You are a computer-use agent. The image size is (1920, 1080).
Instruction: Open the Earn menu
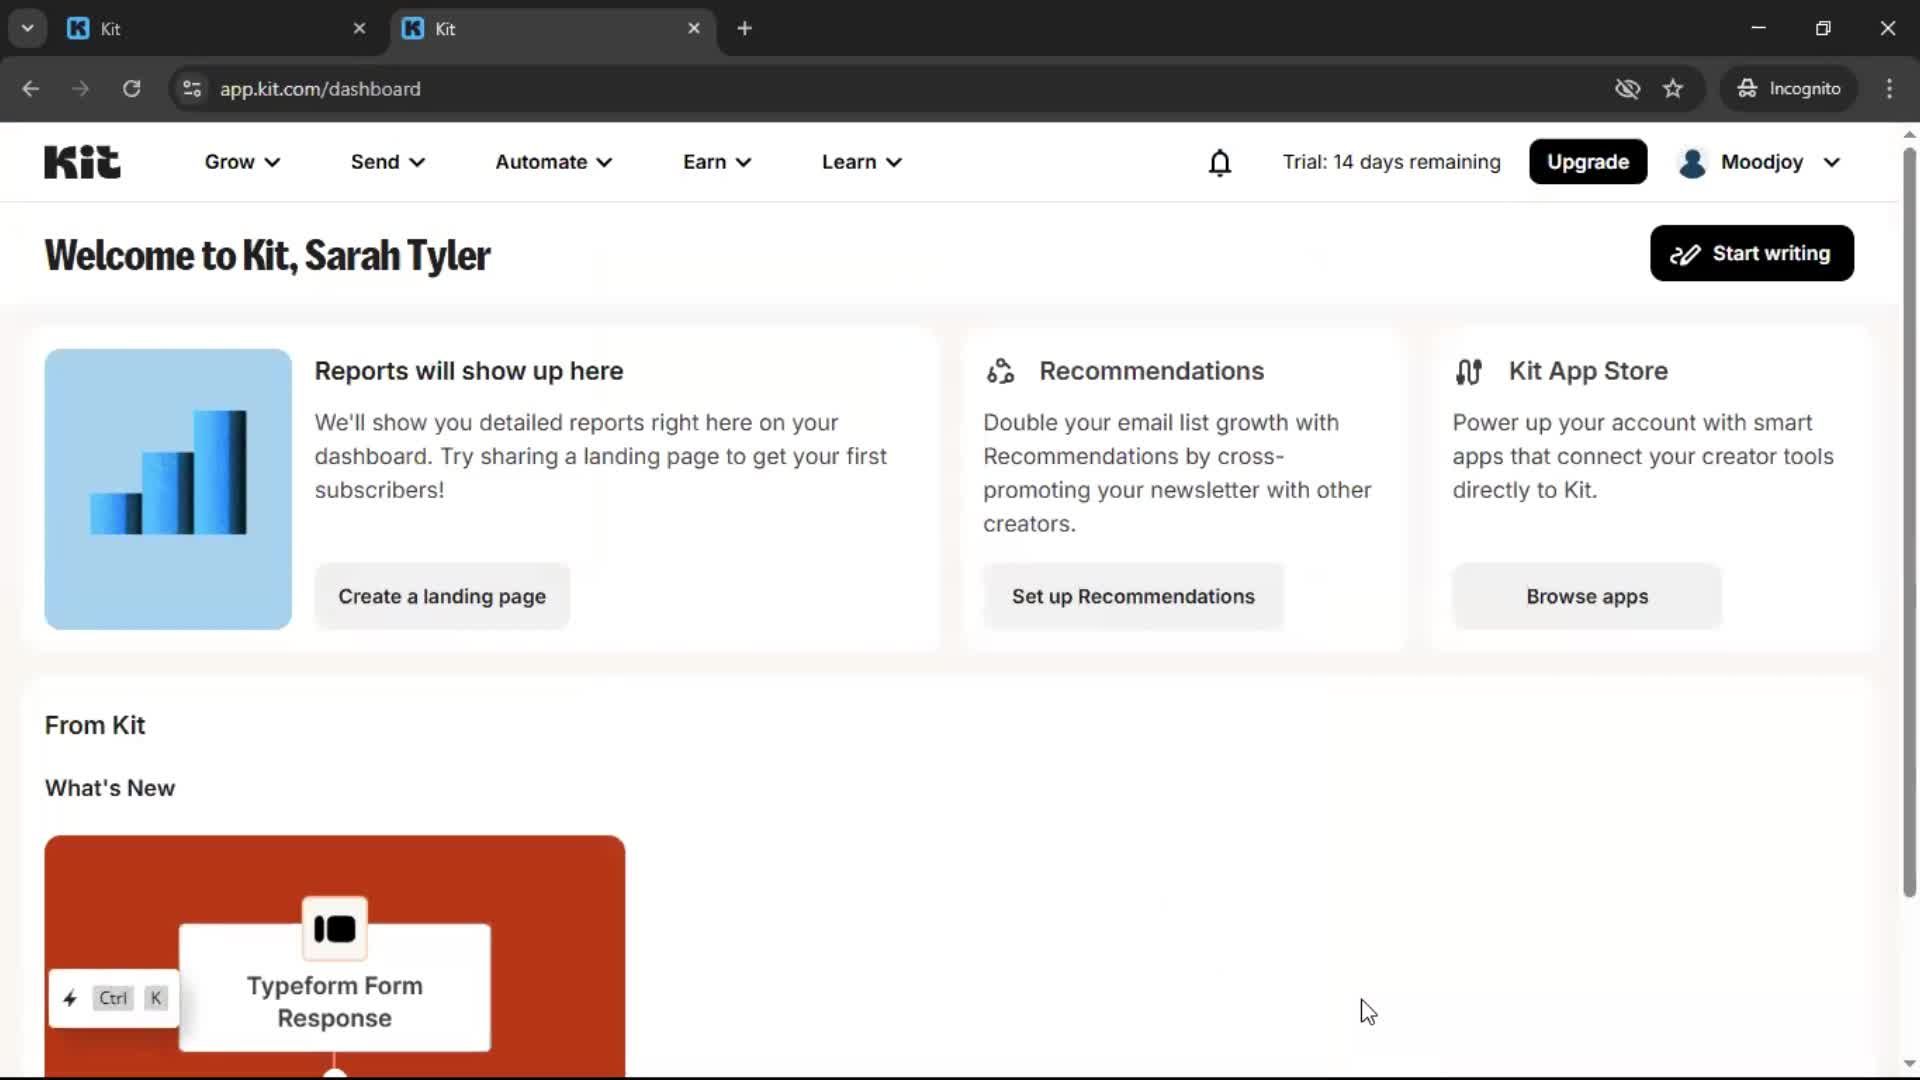point(716,161)
